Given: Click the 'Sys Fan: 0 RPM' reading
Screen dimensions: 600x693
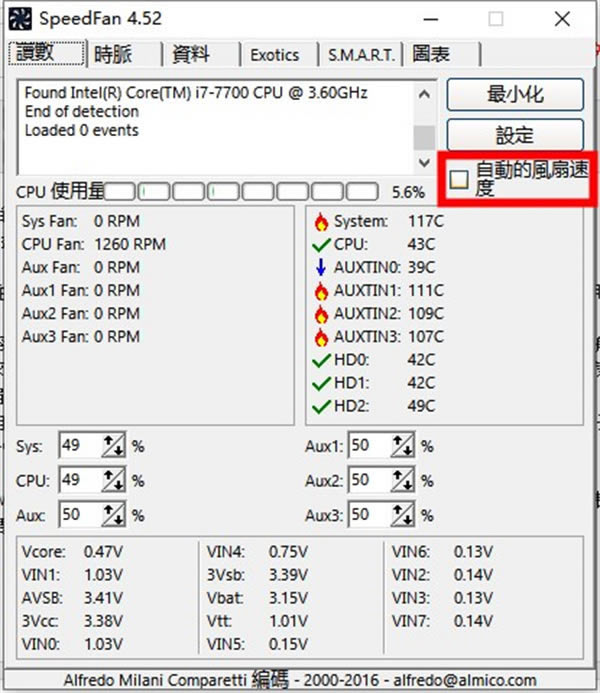Looking at the screenshot, I should coord(81,221).
